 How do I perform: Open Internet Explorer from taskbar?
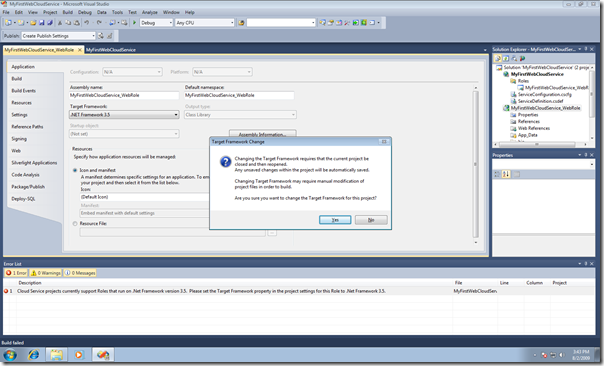click(34, 355)
